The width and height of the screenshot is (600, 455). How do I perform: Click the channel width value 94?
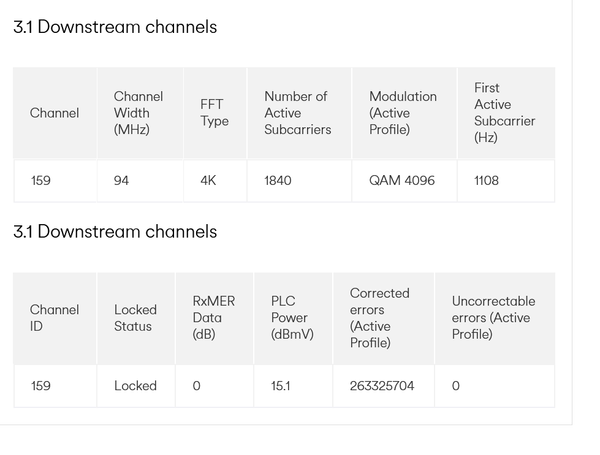click(x=121, y=181)
